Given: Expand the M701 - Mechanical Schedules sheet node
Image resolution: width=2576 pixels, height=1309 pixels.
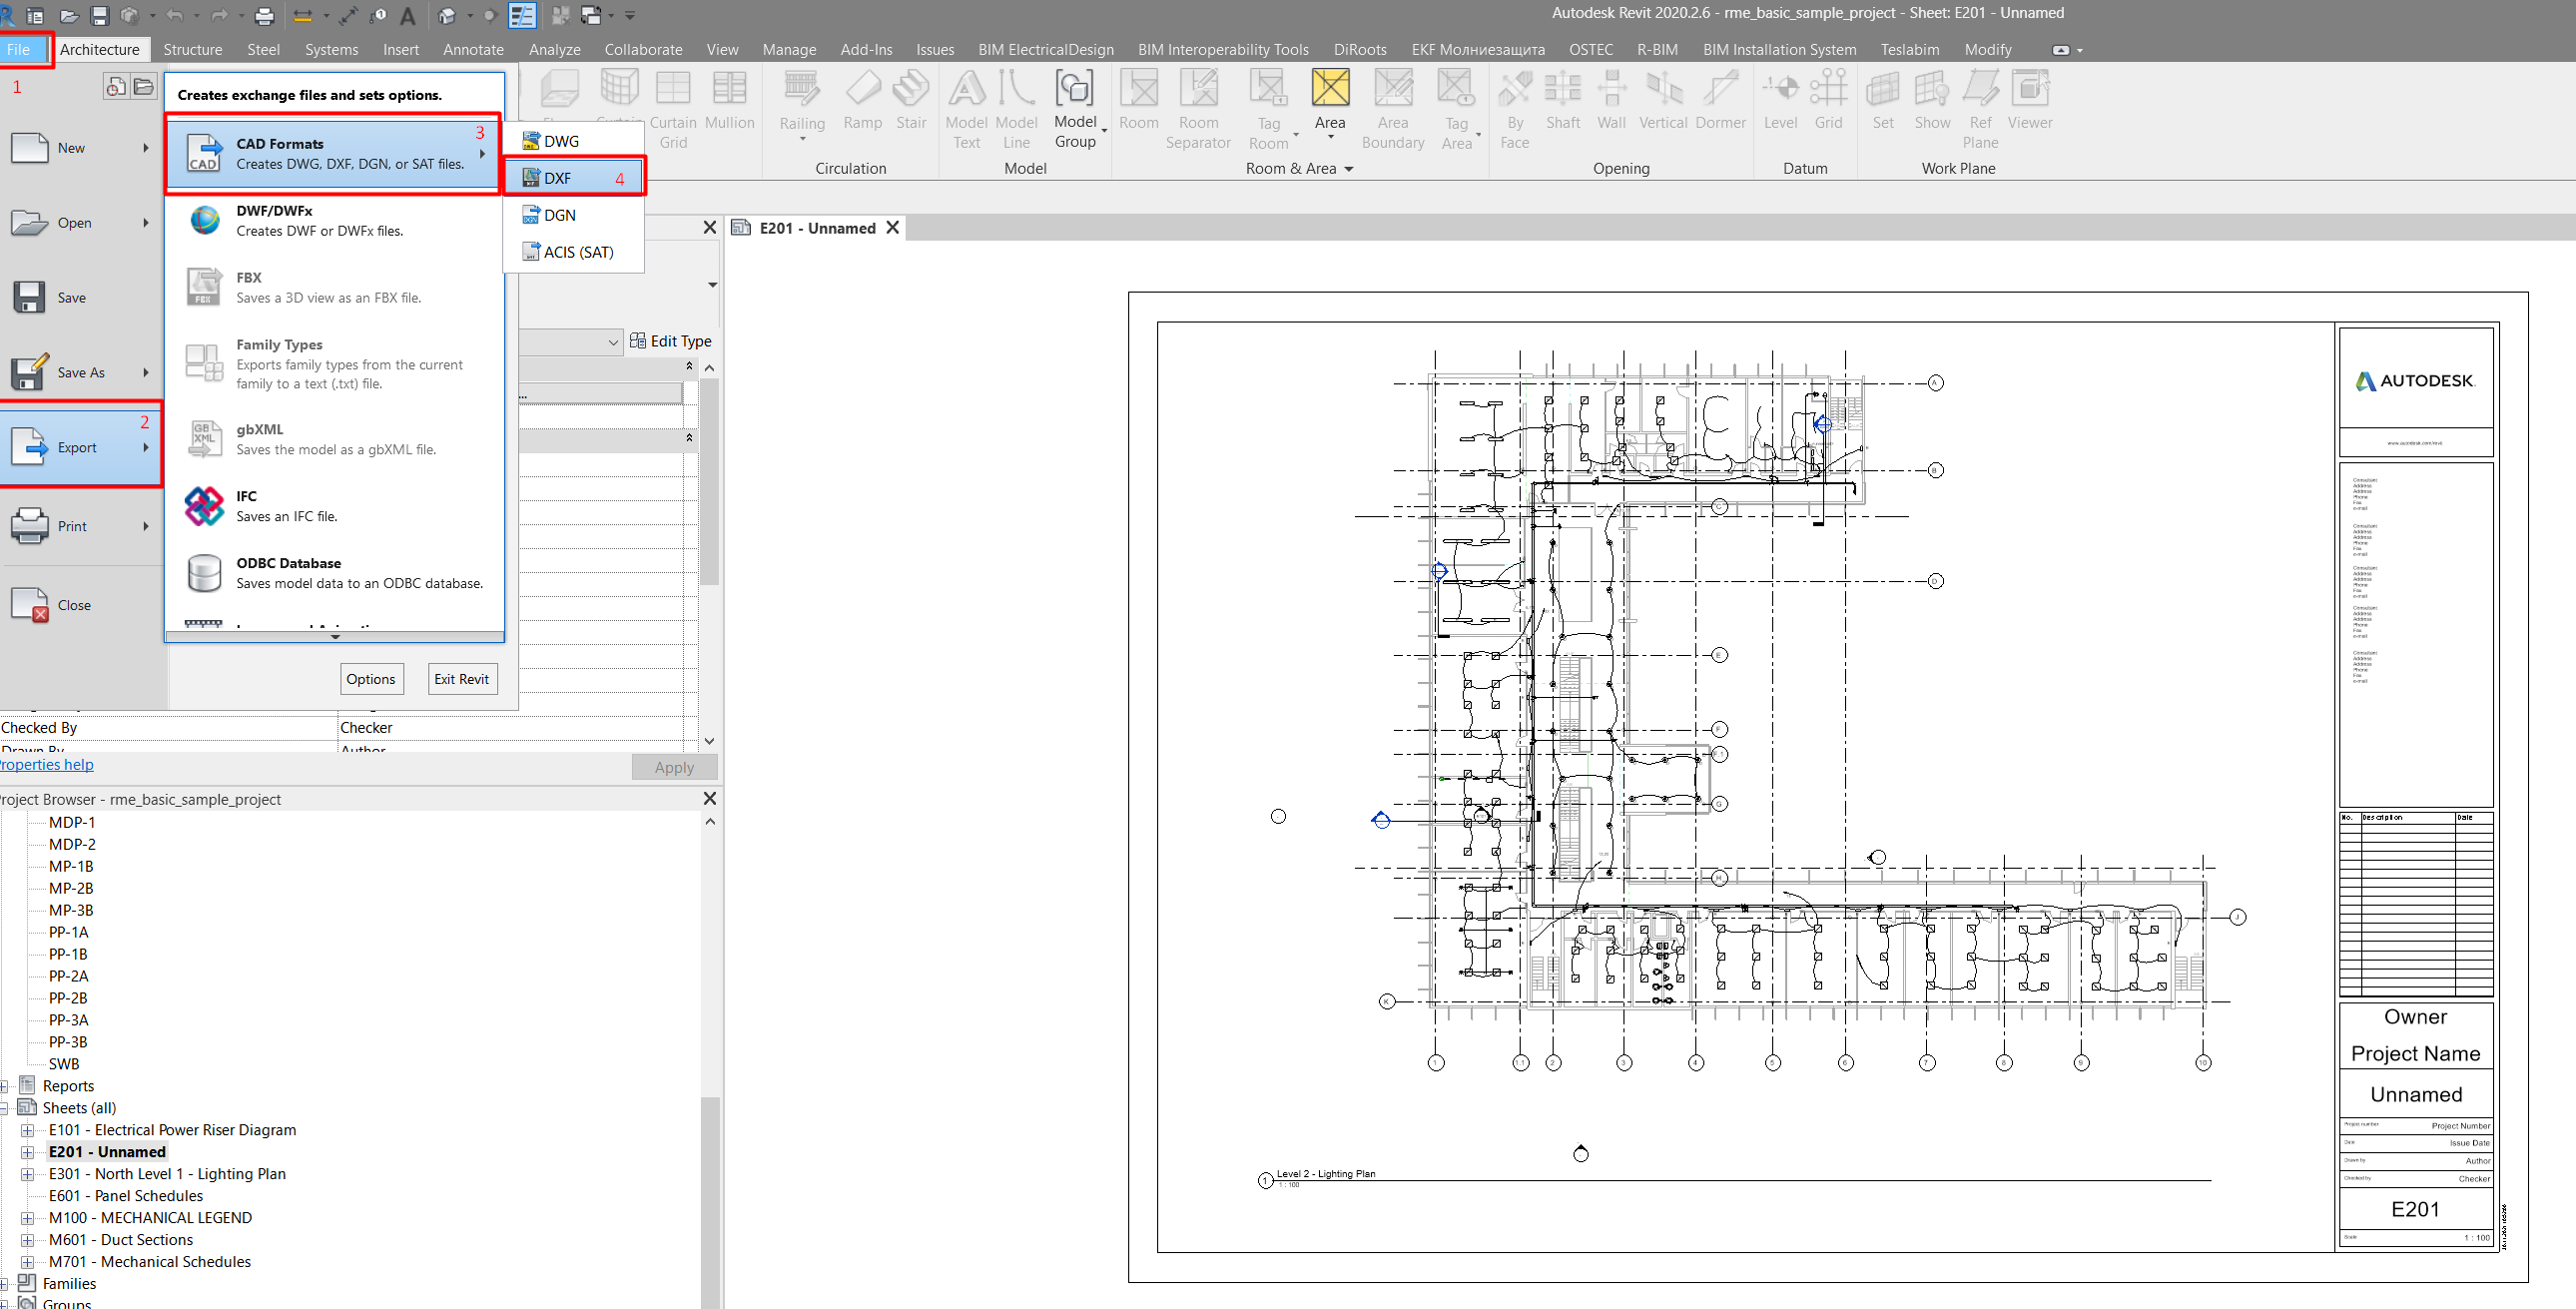Looking at the screenshot, I should [x=28, y=1262].
